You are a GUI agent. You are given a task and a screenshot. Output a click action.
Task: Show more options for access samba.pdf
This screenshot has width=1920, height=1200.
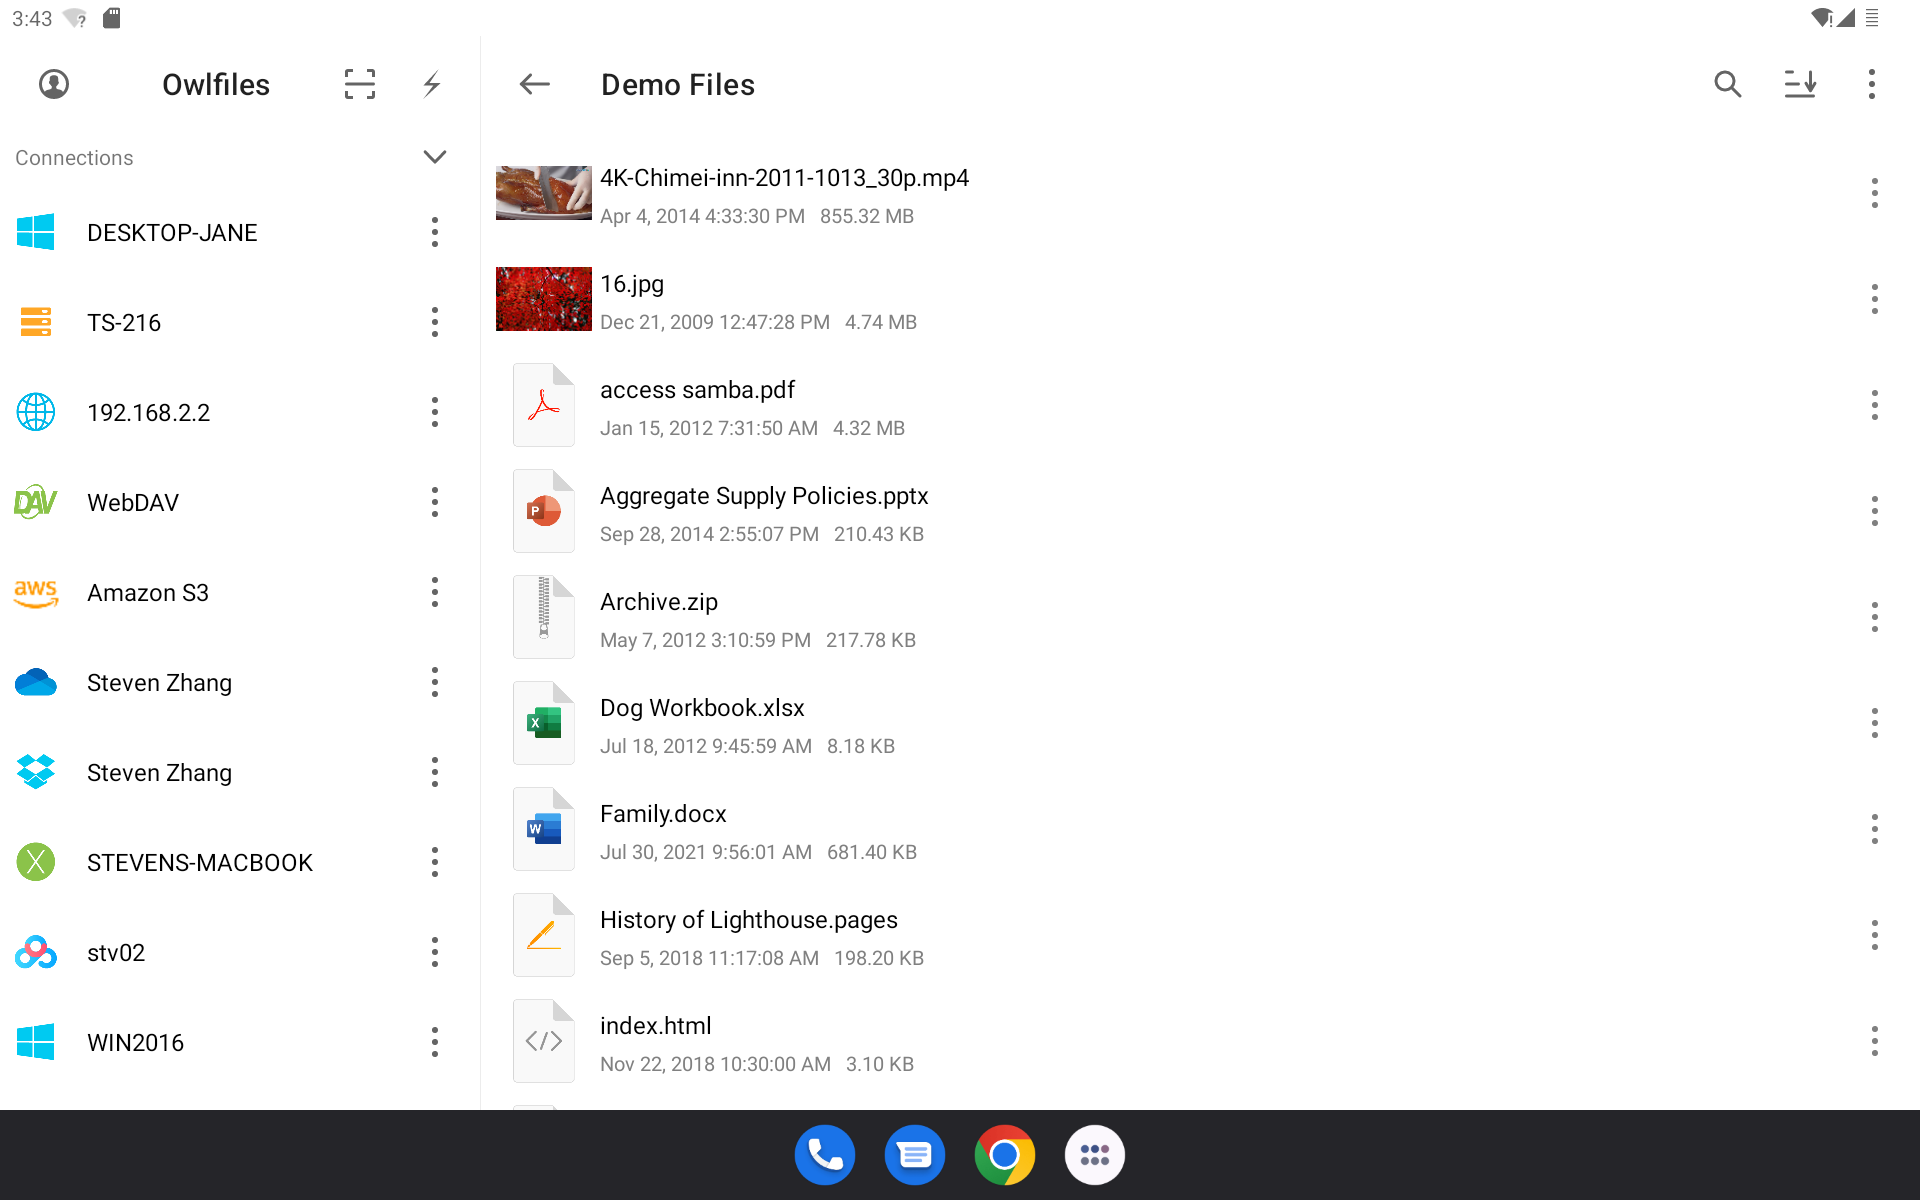1875,405
